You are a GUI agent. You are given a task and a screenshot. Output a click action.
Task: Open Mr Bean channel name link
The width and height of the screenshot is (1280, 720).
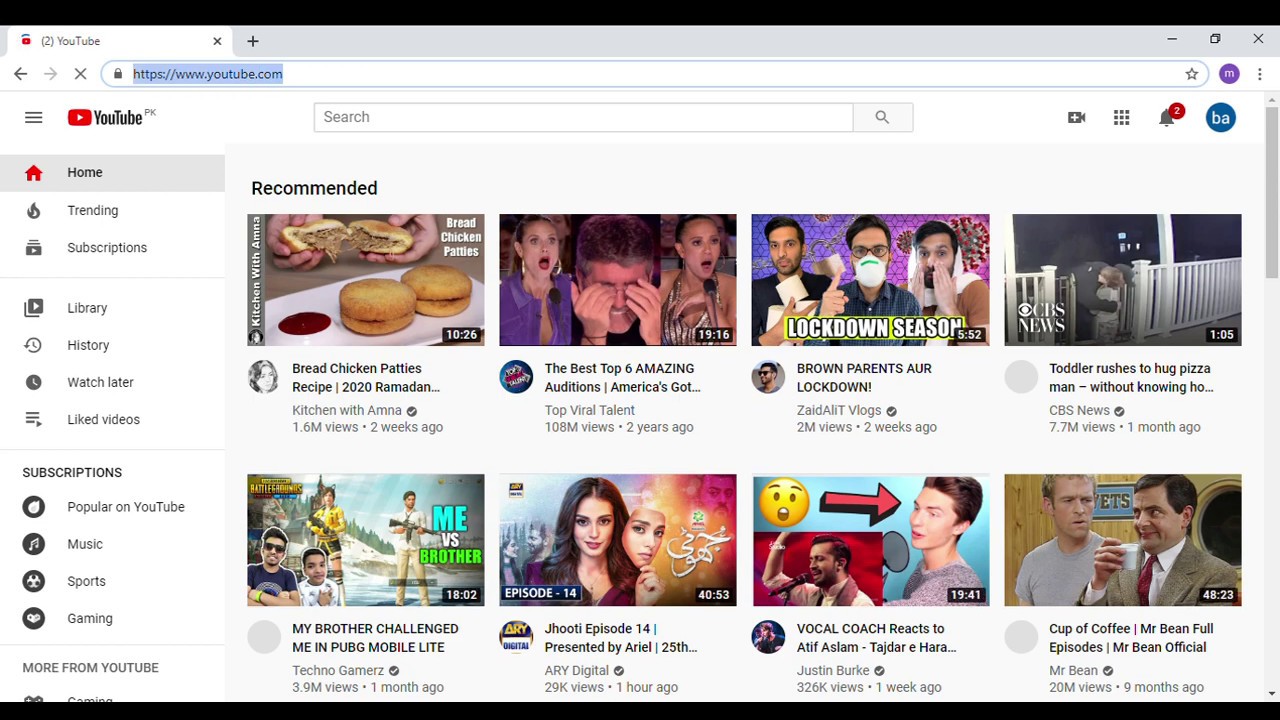pyautogui.click(x=1073, y=671)
